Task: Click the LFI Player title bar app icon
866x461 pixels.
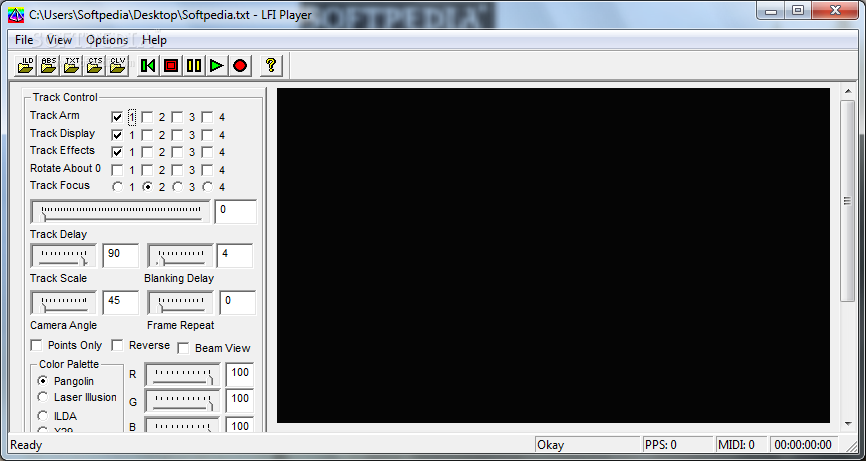Action: [x=15, y=15]
